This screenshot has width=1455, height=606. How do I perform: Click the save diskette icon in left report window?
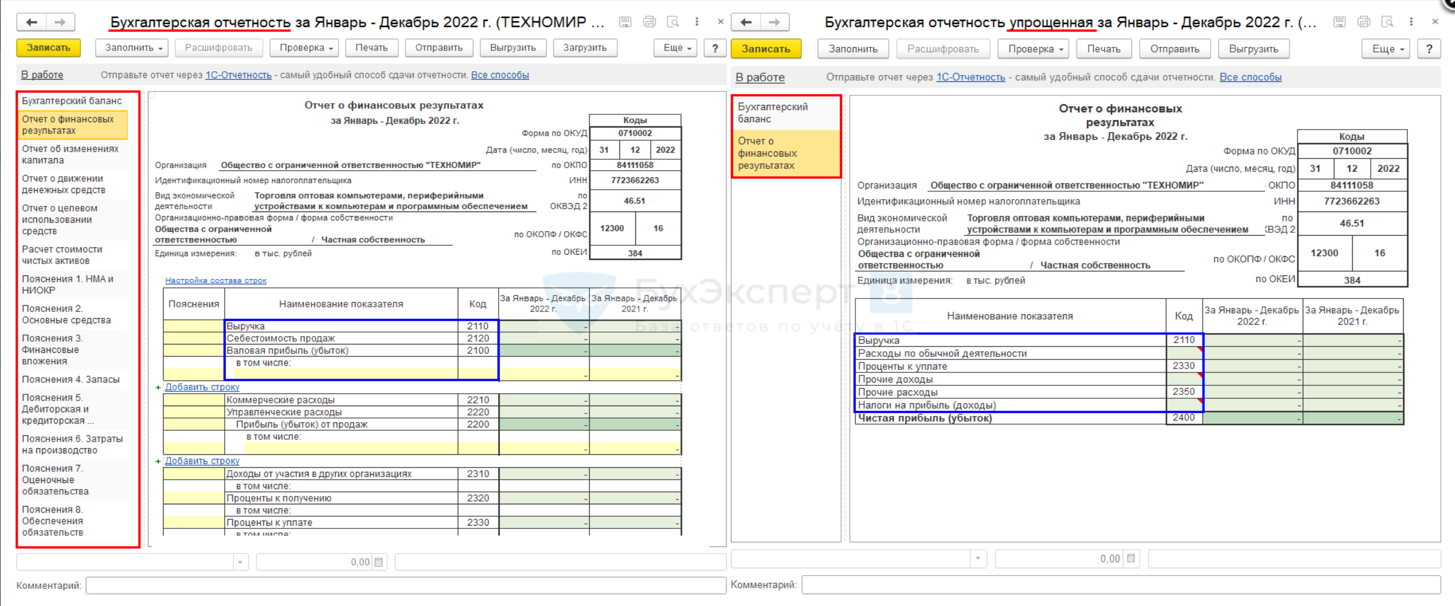pyautogui.click(x=625, y=22)
